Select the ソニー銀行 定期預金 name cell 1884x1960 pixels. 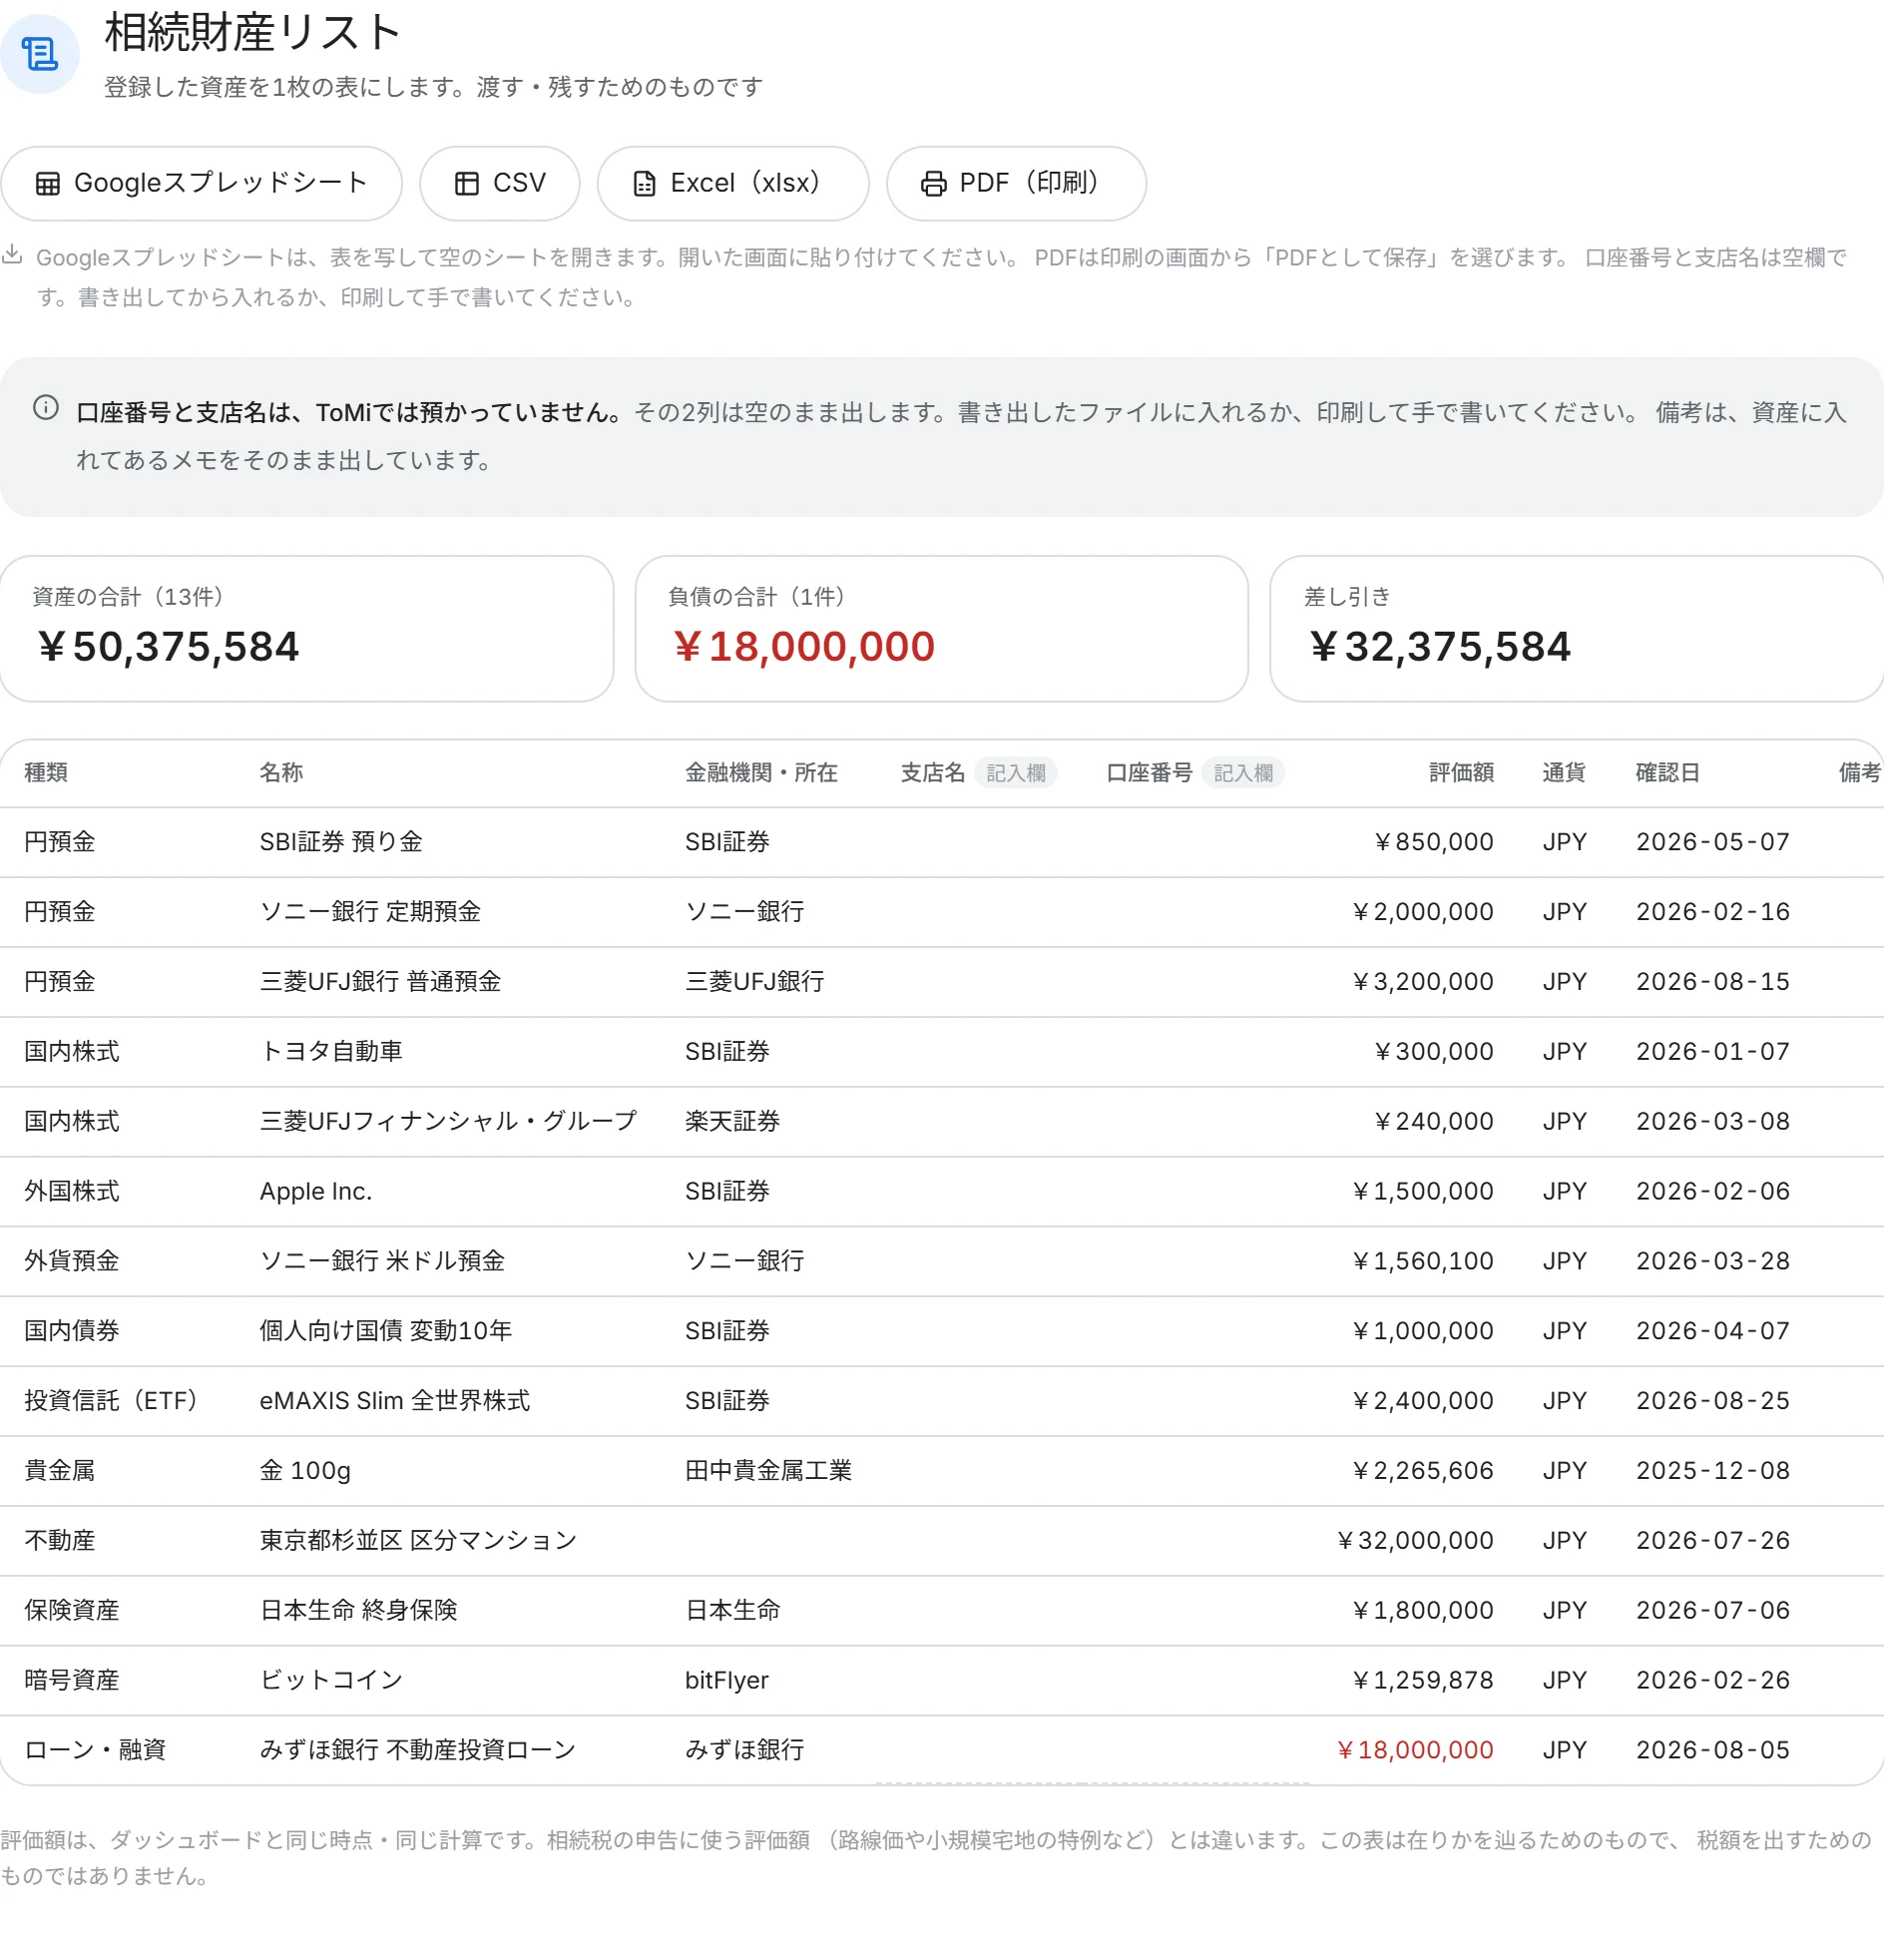[x=370, y=912]
